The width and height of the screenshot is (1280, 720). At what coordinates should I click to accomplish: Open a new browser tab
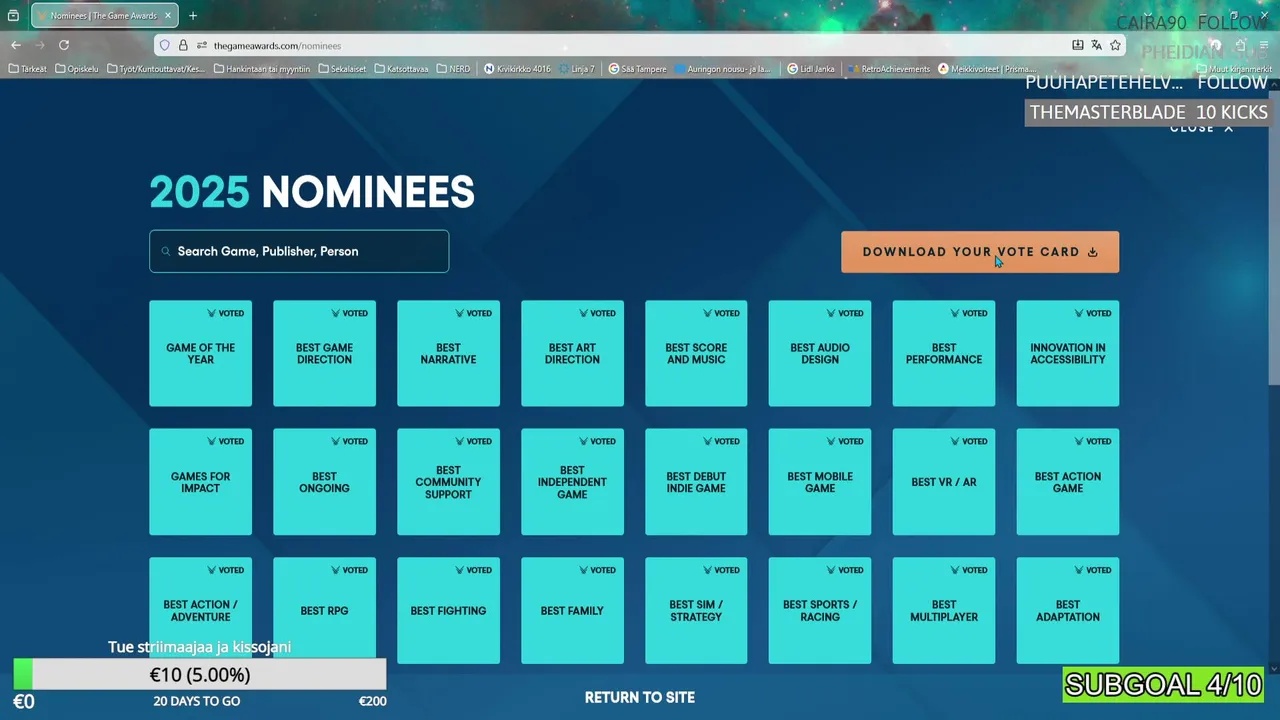coord(193,15)
